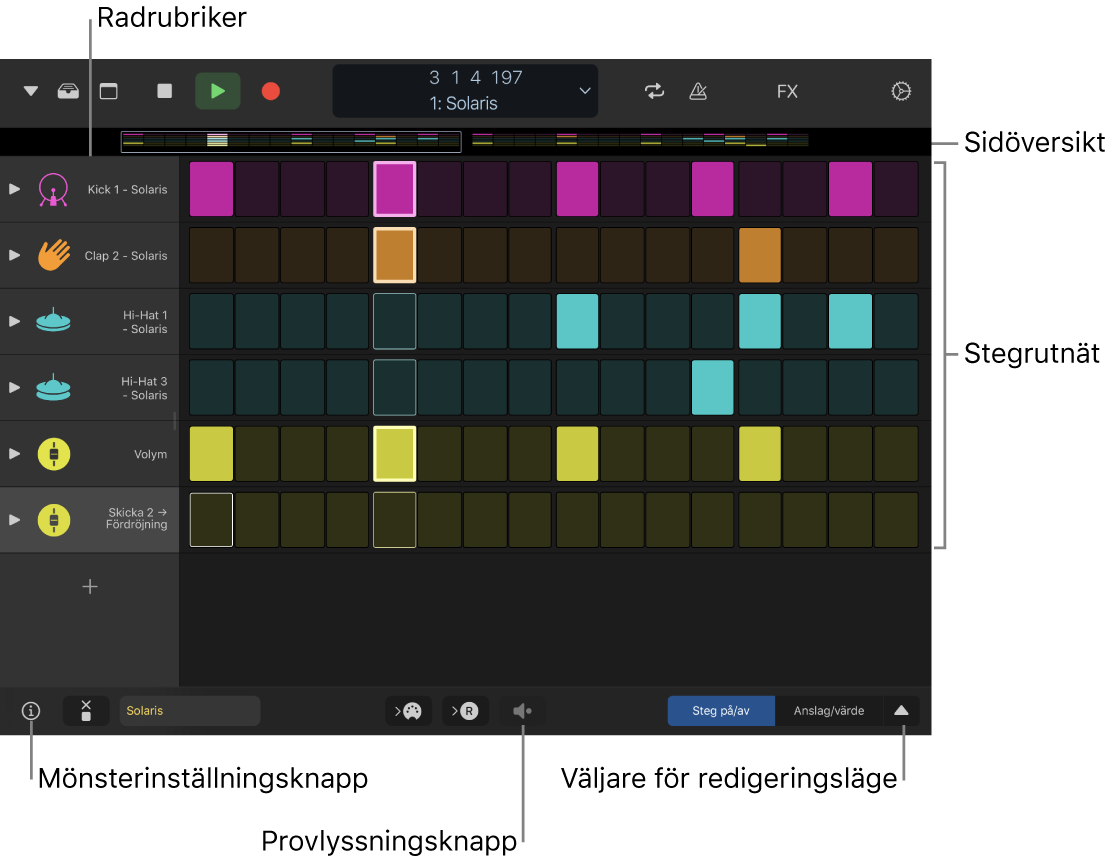Image resolution: width=1120 pixels, height=865 pixels.
Task: Toggle empty step 2 in Hi-Hat 1 row
Action: pyautogui.click(x=257, y=321)
